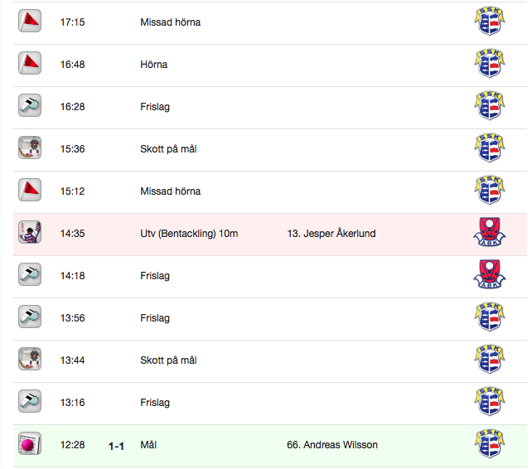Viewport: 532px width, 469px height.
Task: Select the 1-1 score label
Action: point(116,446)
